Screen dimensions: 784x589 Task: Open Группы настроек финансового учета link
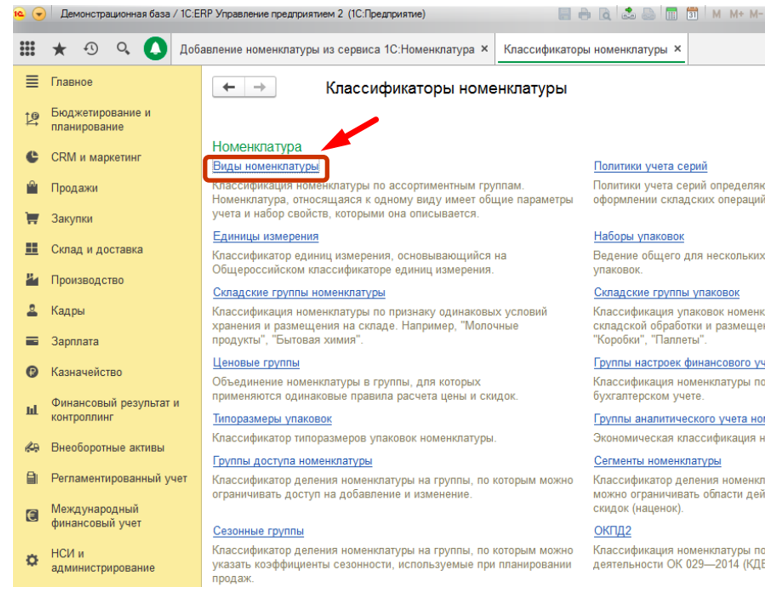coord(679,362)
